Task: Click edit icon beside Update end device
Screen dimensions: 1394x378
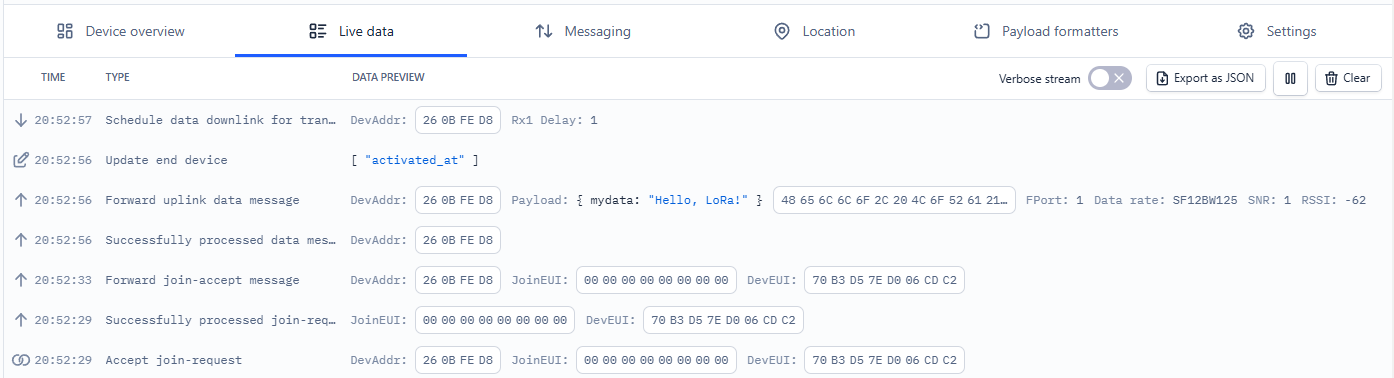Action: pyautogui.click(x=20, y=160)
